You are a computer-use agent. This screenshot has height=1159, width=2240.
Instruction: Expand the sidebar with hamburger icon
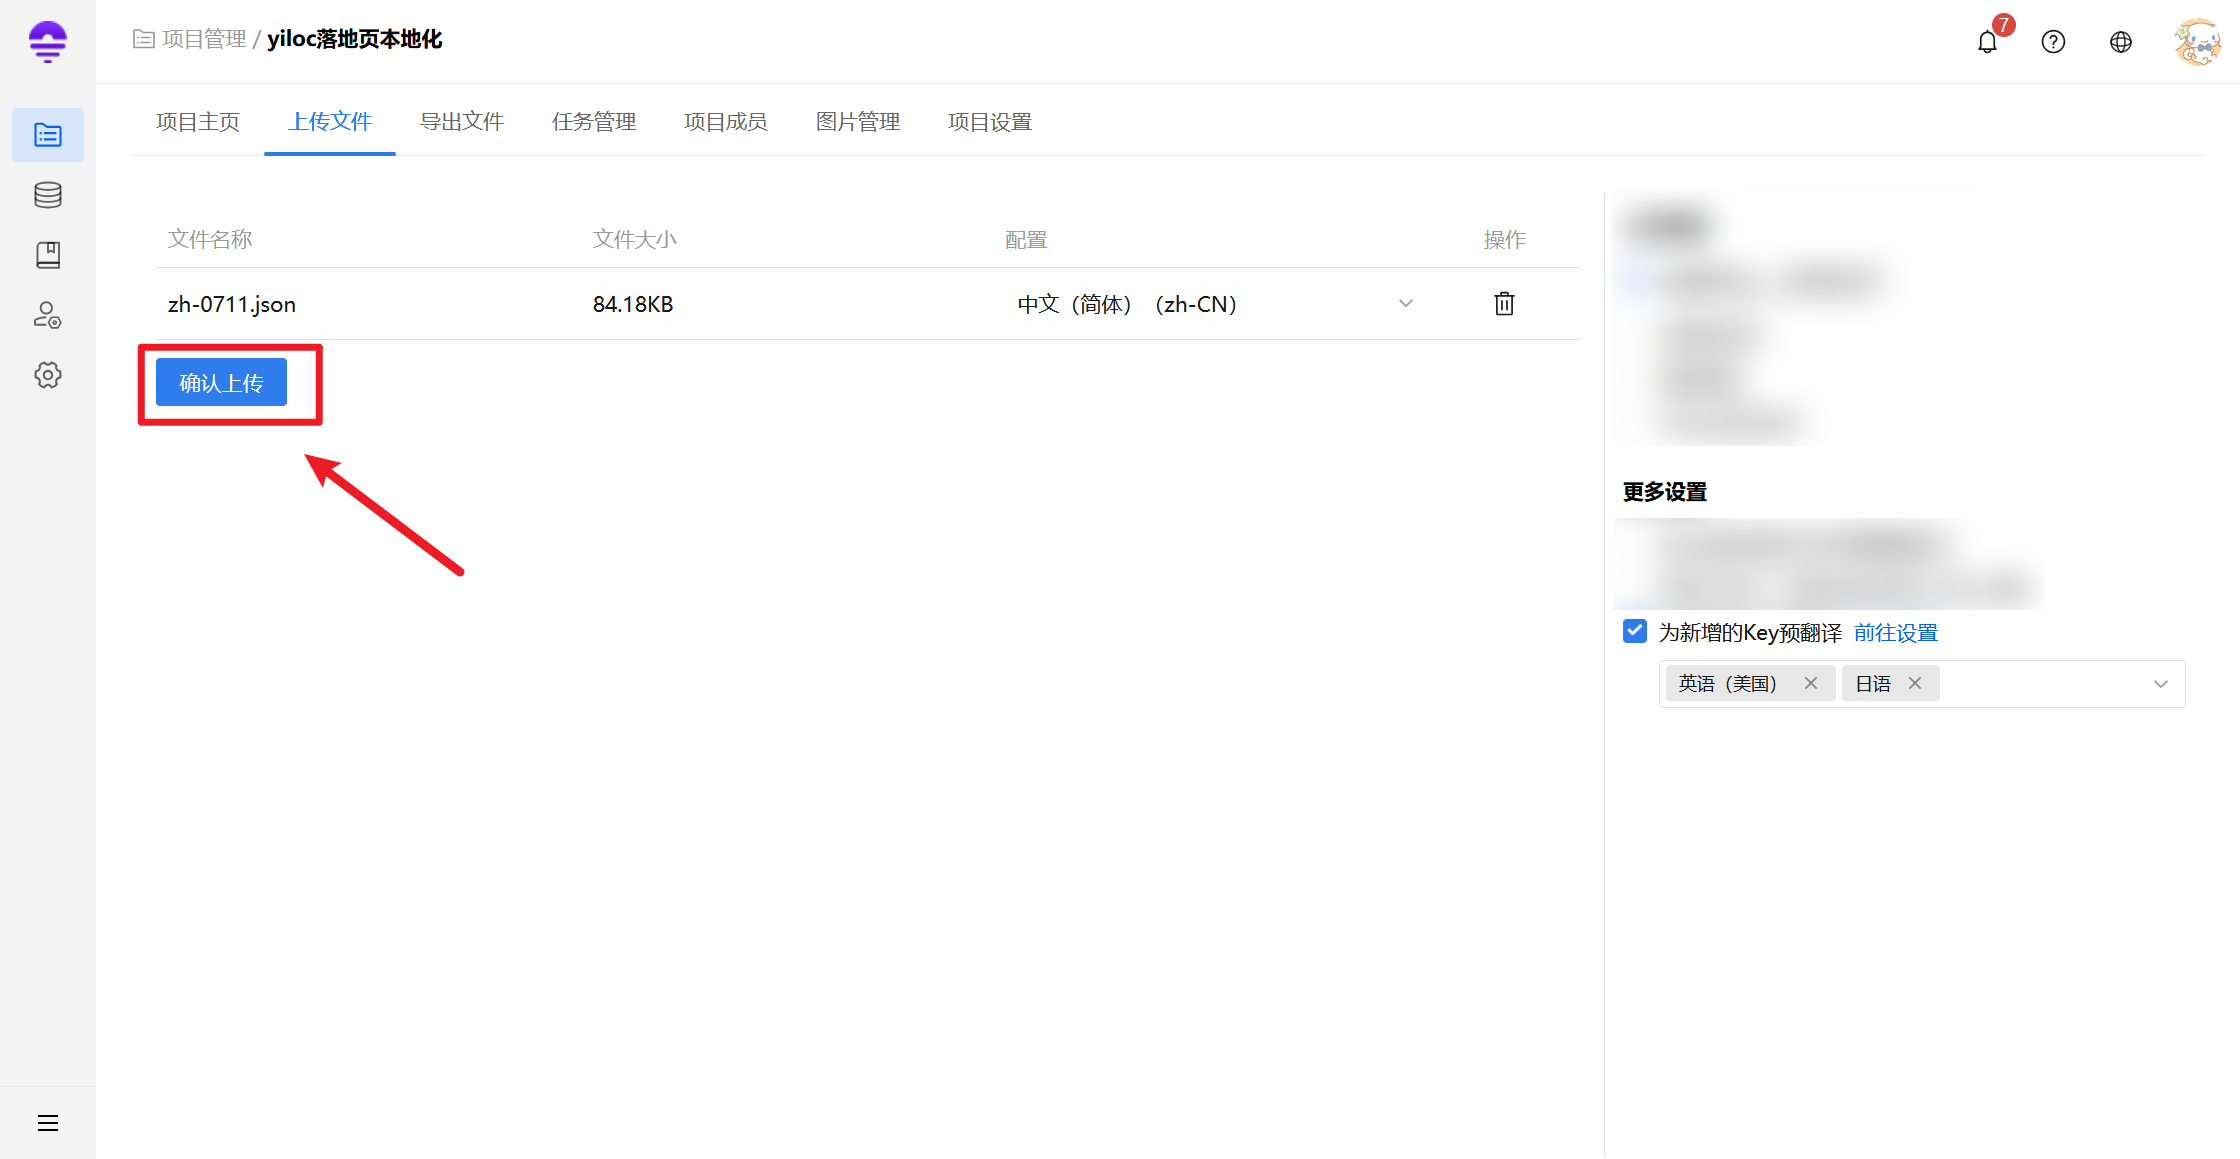[x=47, y=1123]
